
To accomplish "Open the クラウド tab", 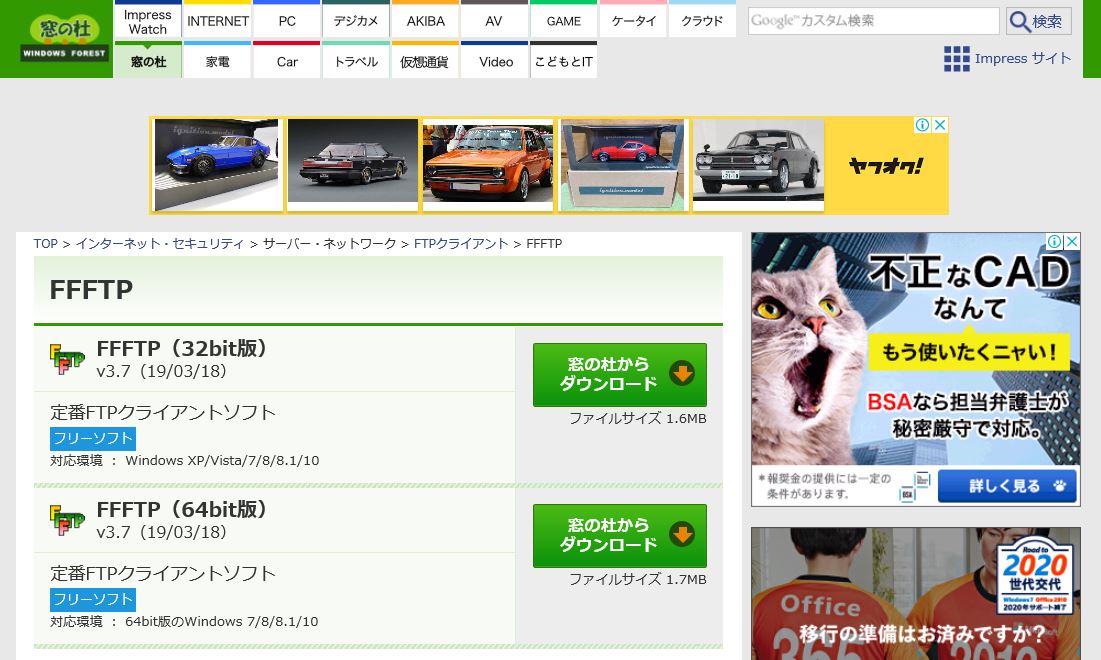I will [x=702, y=21].
